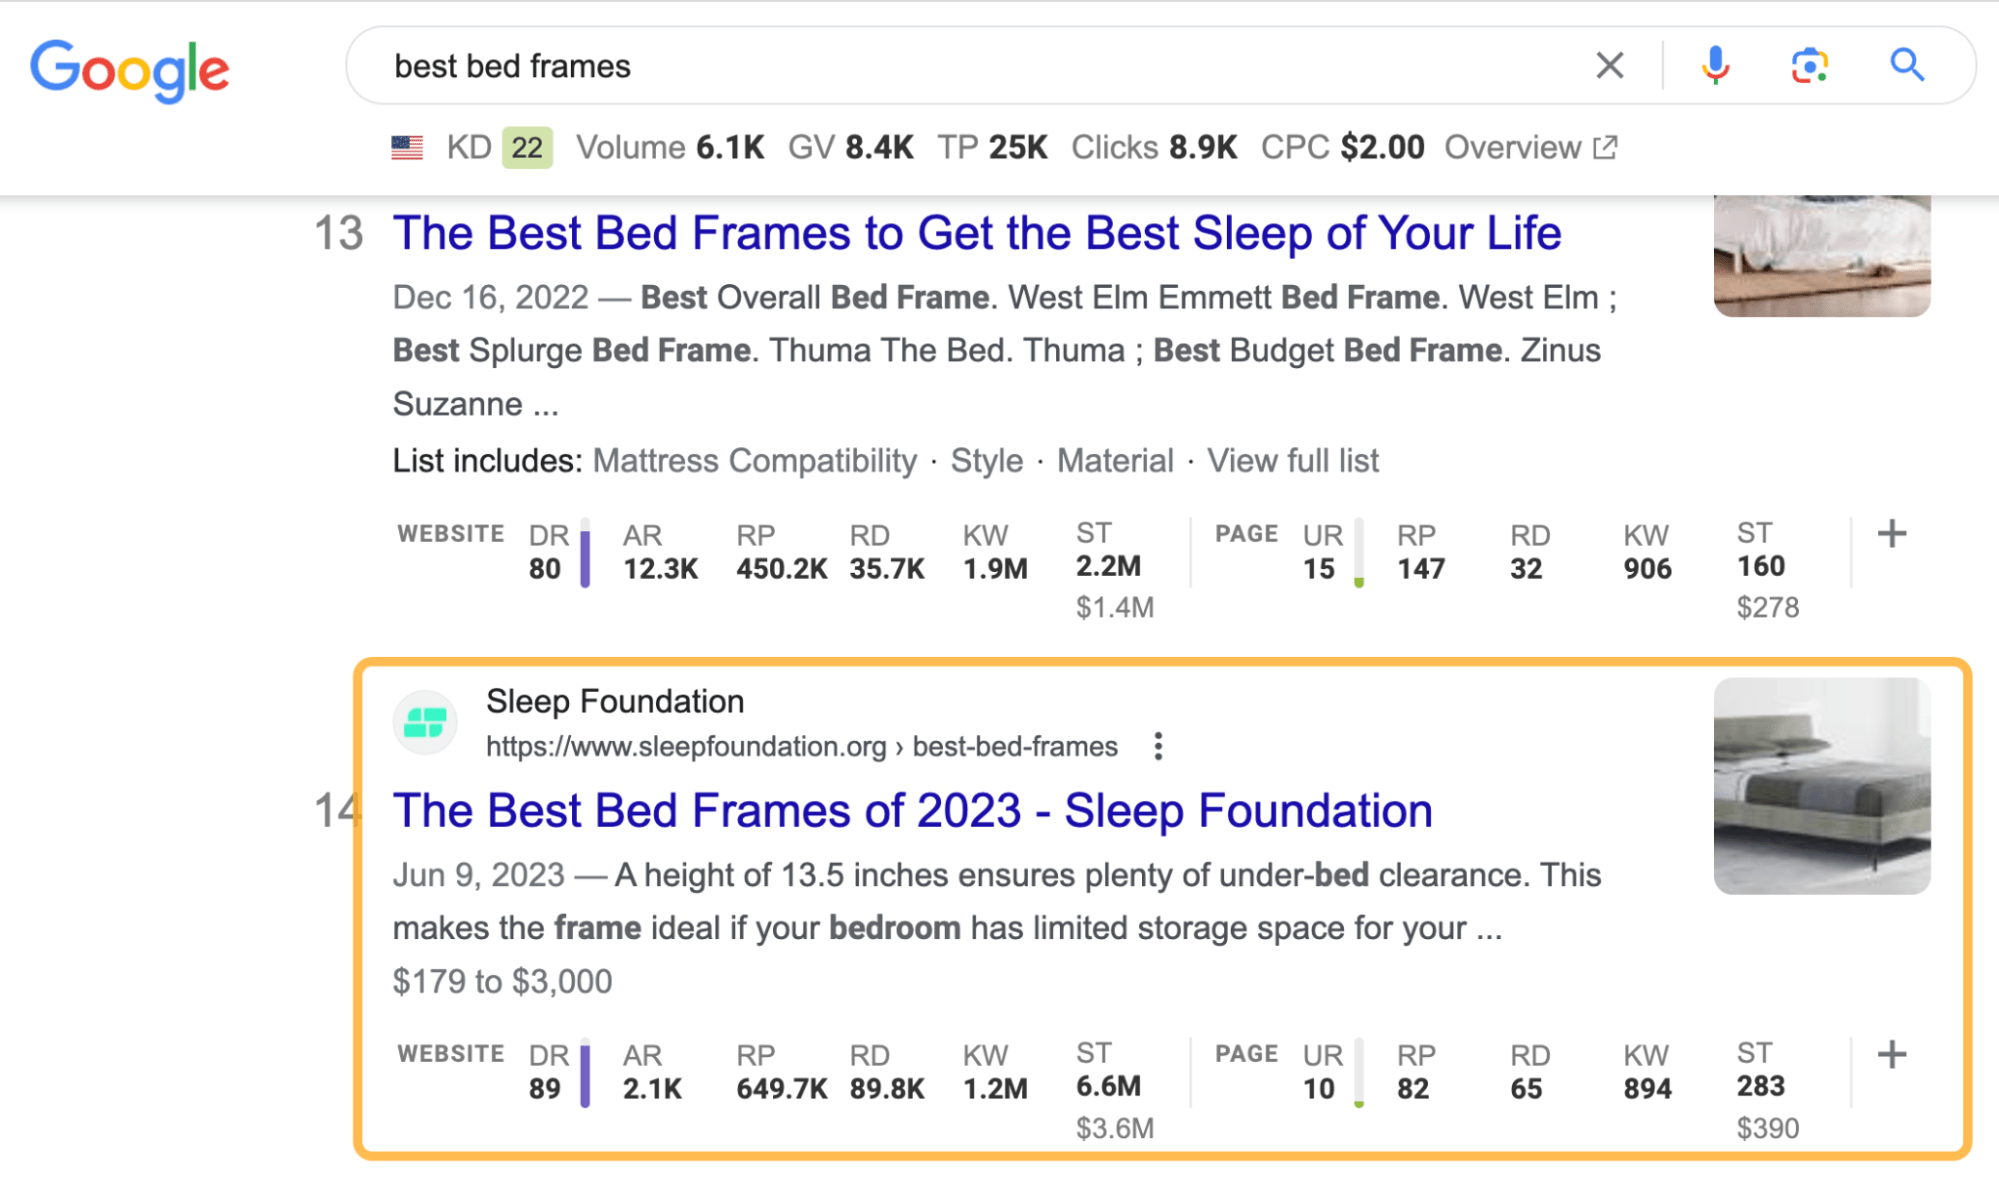The height and width of the screenshot is (1181, 1999).
Task: Click the Overview external link icon
Action: [x=1604, y=147]
